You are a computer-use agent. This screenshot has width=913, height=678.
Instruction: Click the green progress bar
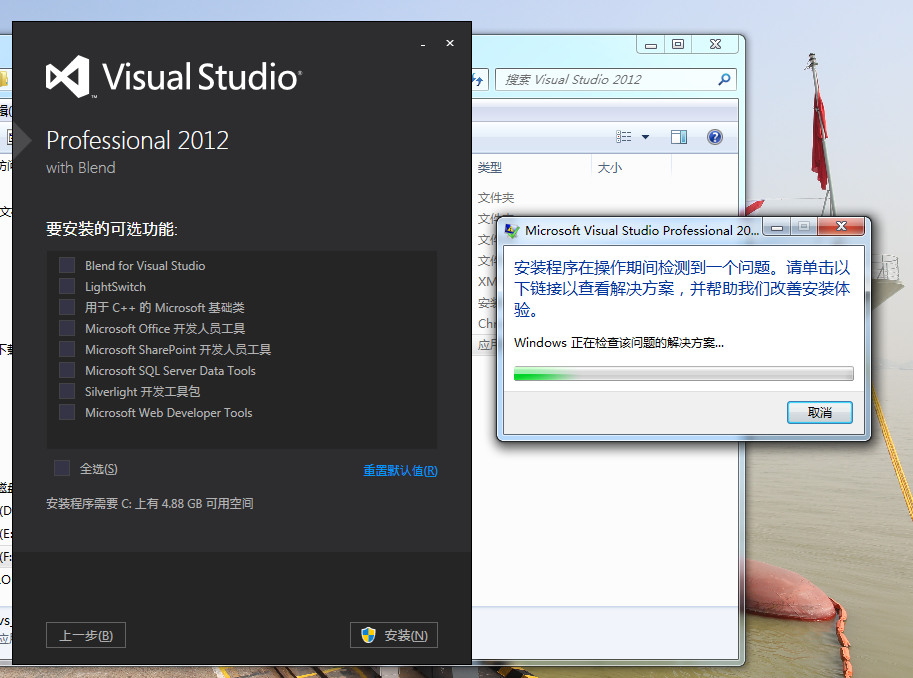(x=684, y=373)
